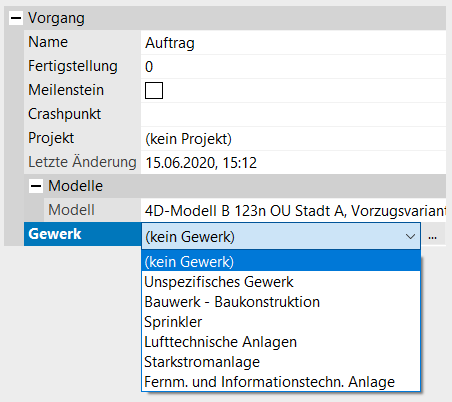Click the Letzte Änderung date value

coord(293,163)
